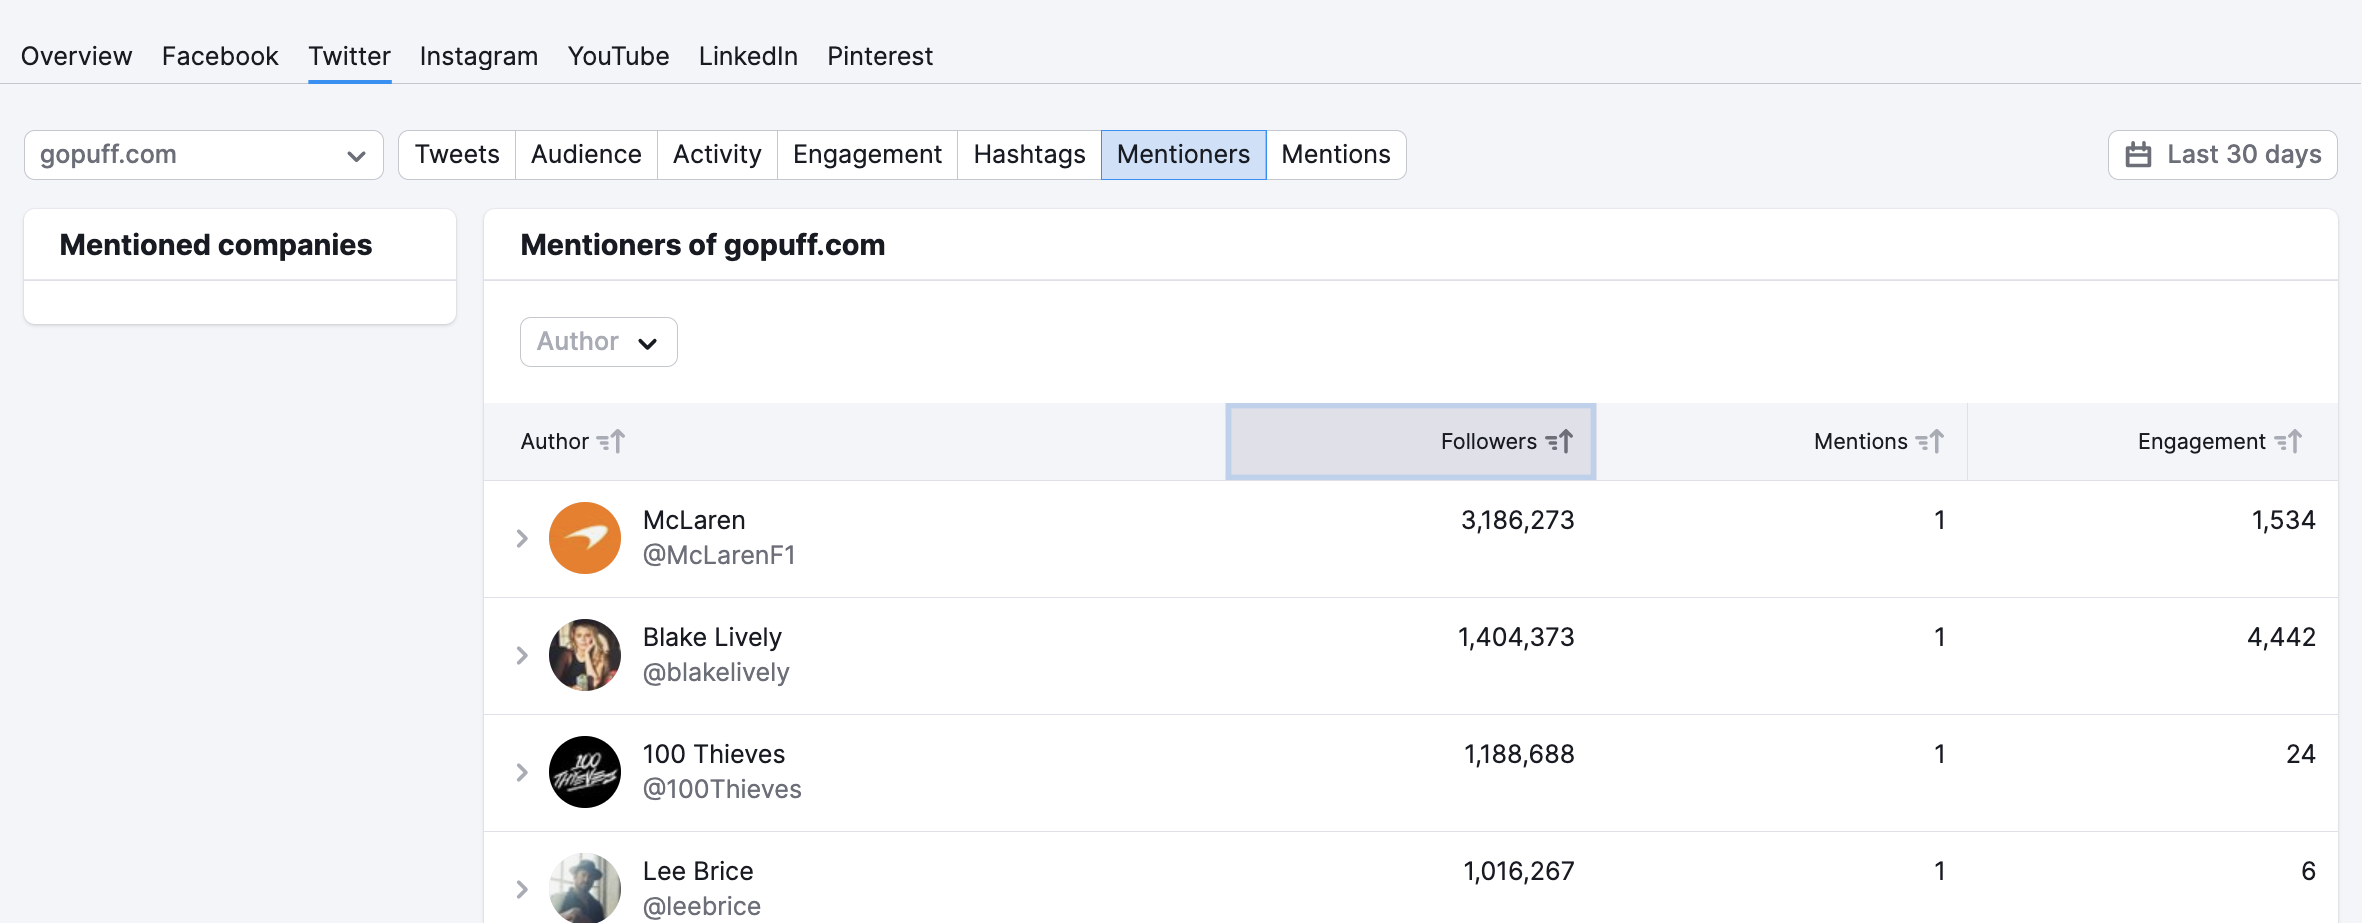The width and height of the screenshot is (2362, 923).
Task: Click Blake Lively's profile photo
Action: coord(585,655)
